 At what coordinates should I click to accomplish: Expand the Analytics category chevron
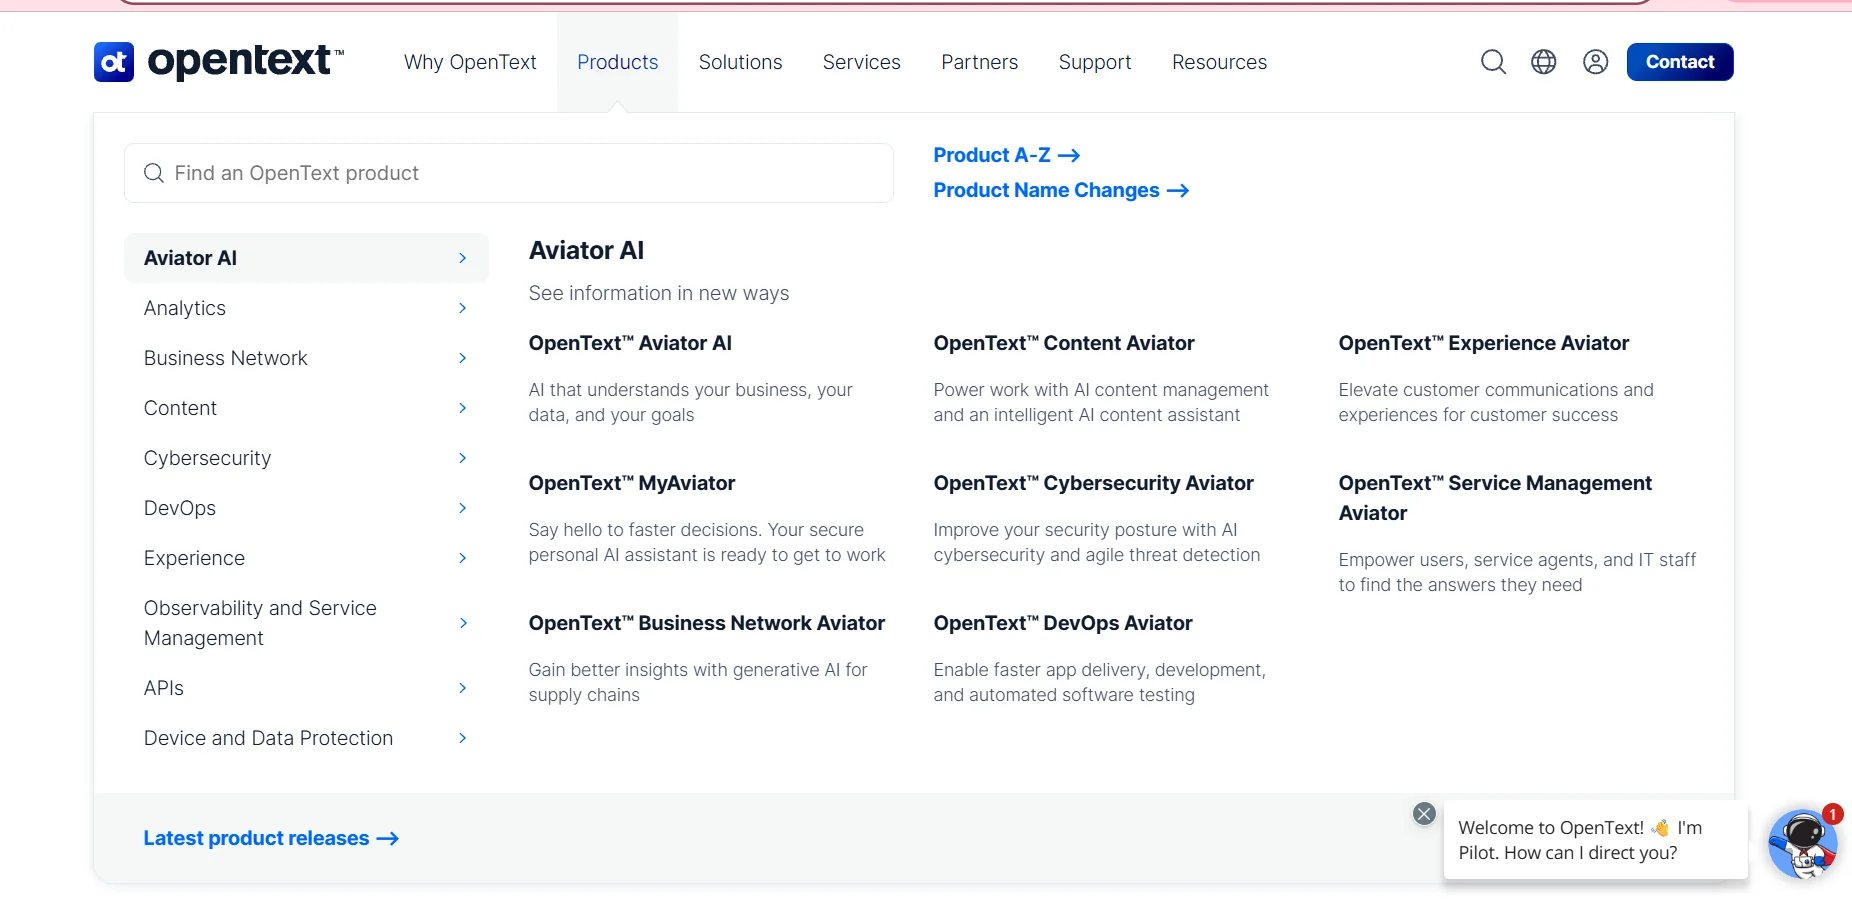(462, 308)
